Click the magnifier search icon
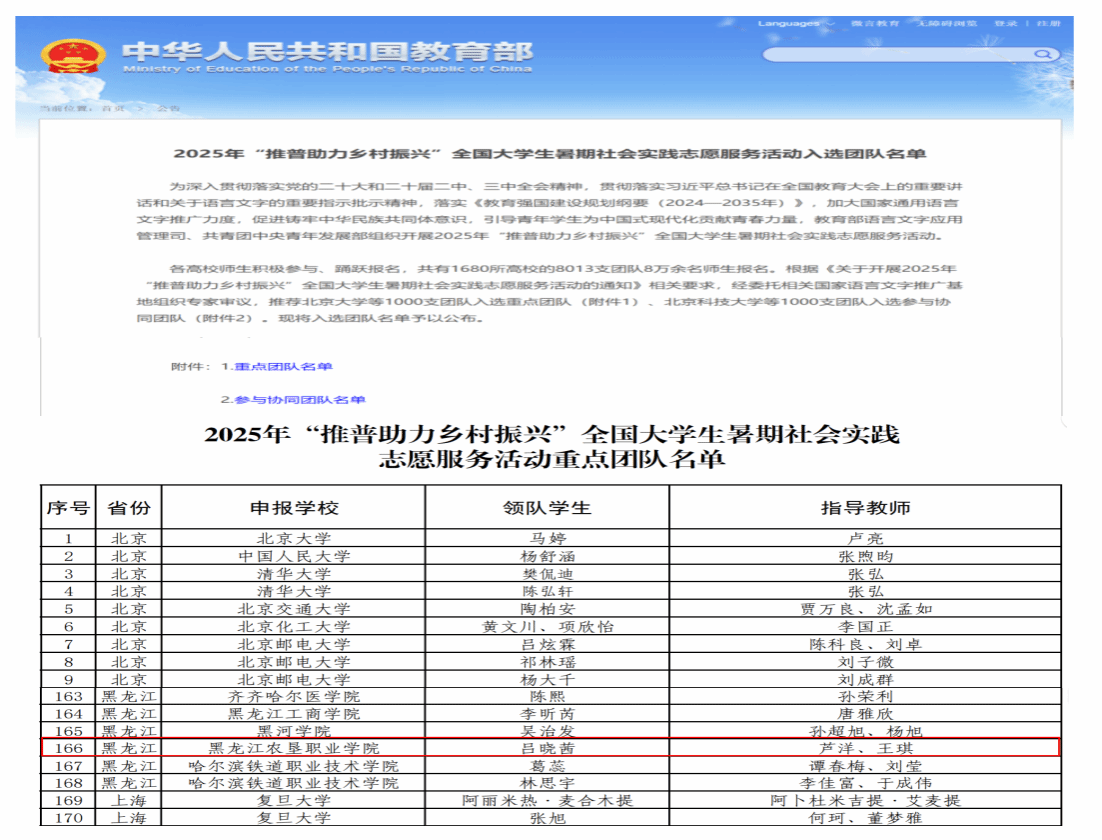This screenshot has width=1102, height=840. [1043, 54]
